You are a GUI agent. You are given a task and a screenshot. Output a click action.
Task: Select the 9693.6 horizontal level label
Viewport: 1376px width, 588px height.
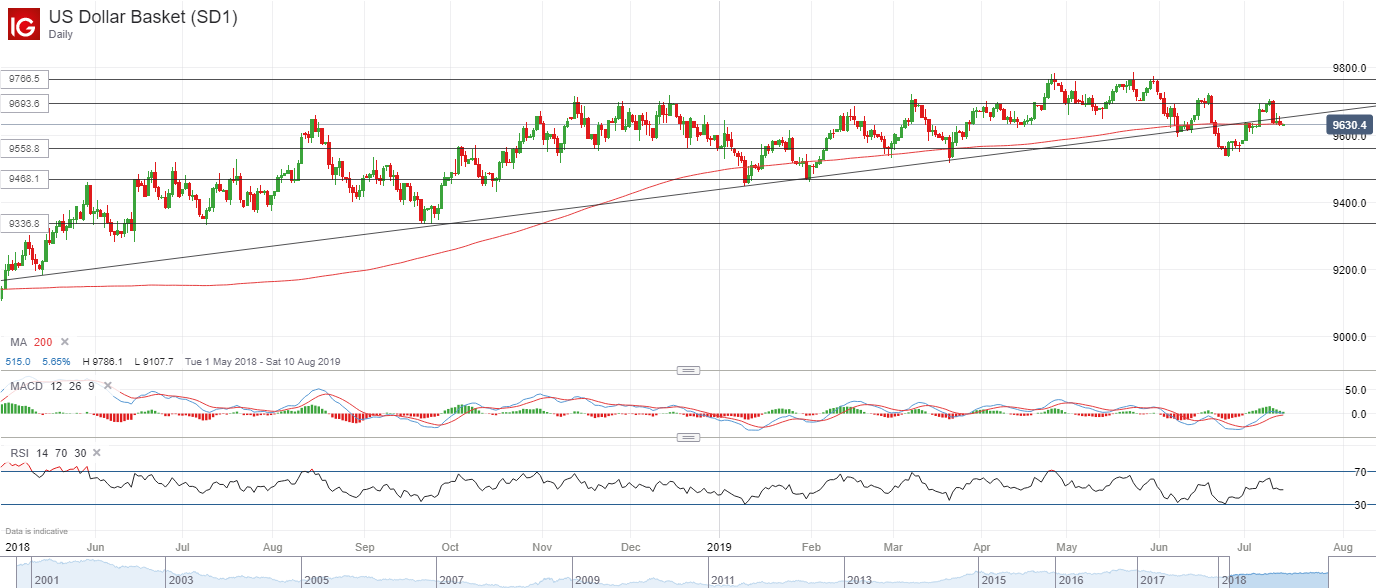coord(24,103)
